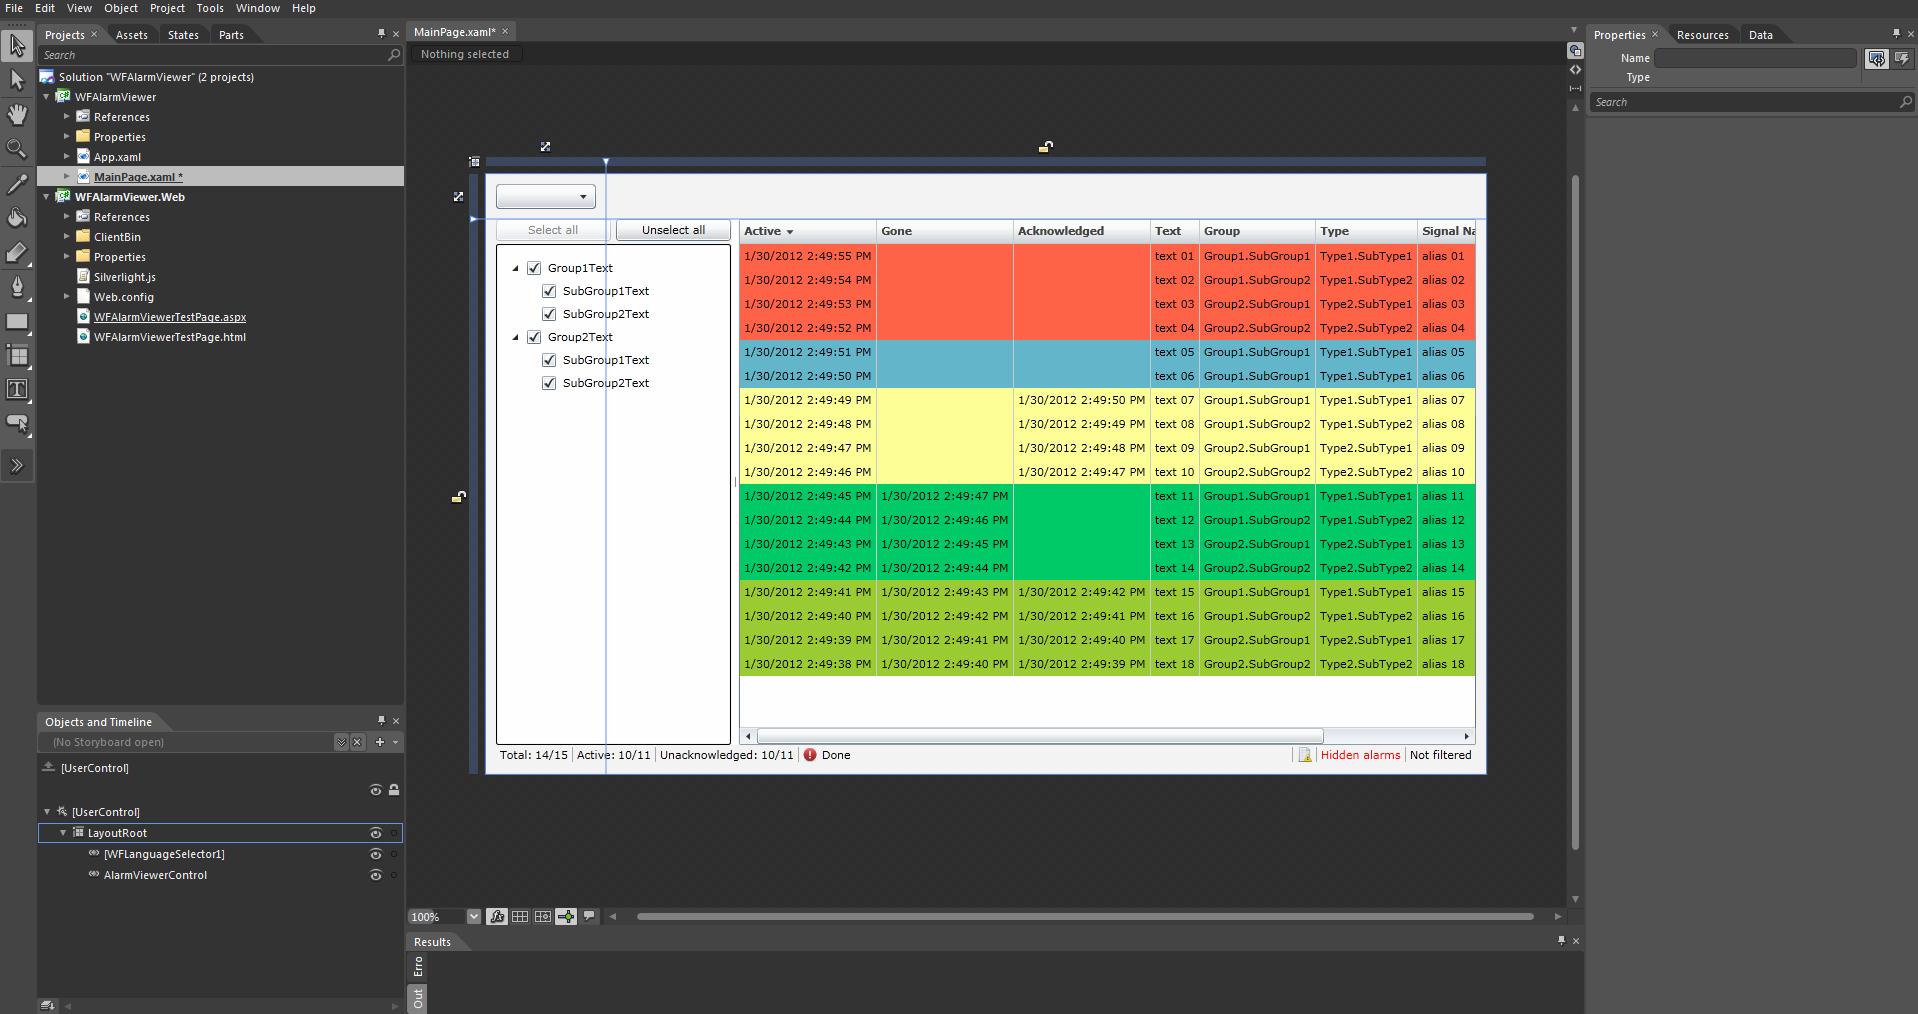The height and width of the screenshot is (1014, 1918).
Task: Select the Pen tool
Action: click(x=17, y=288)
